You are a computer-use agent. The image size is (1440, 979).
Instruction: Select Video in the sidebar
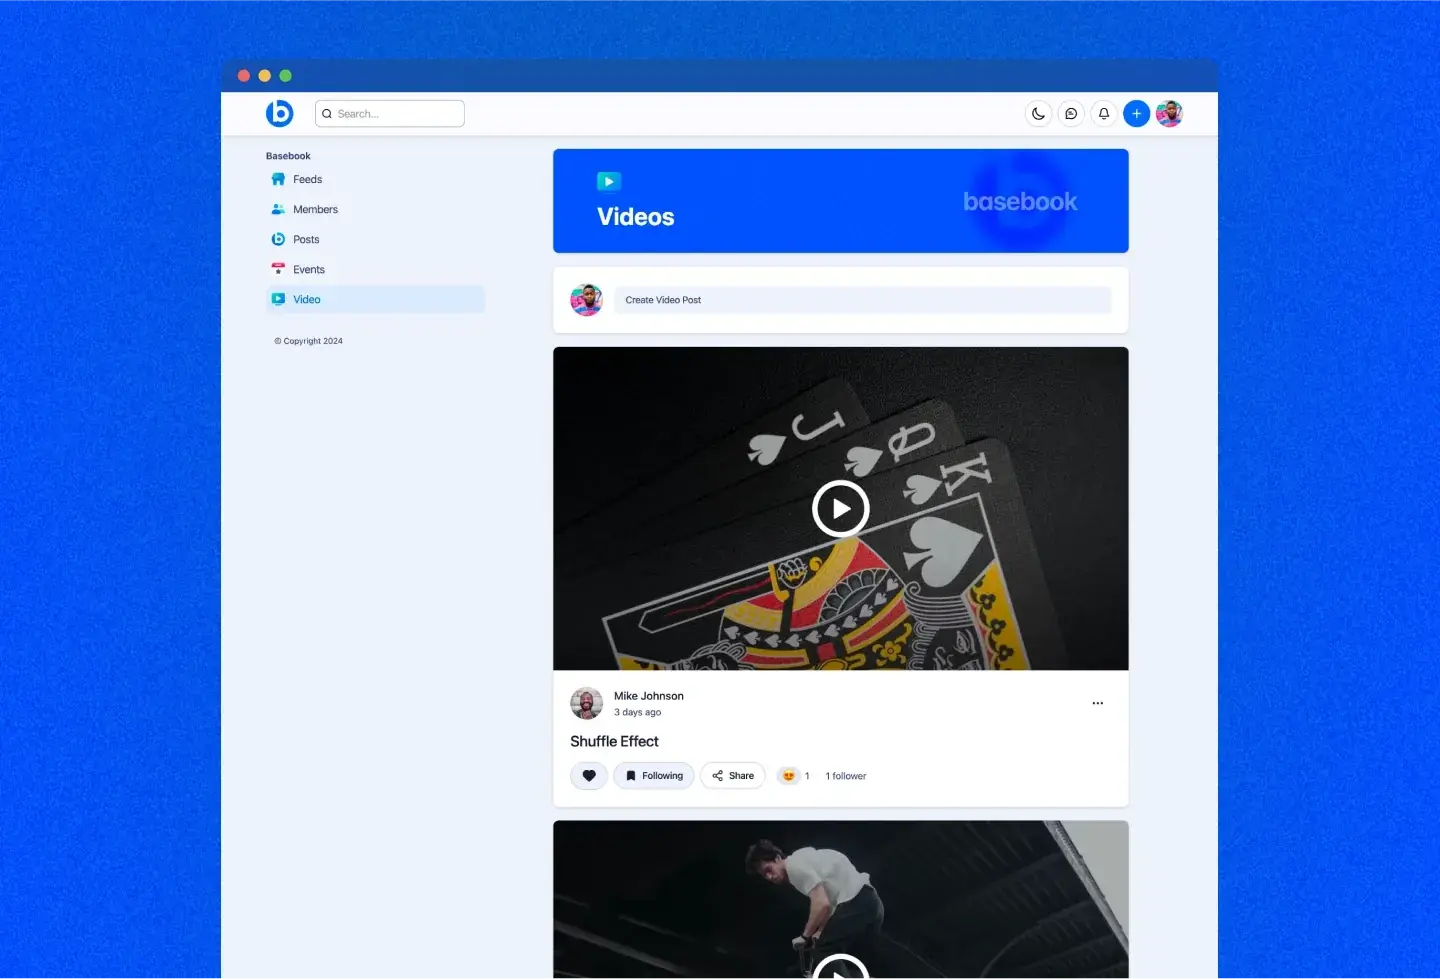point(375,299)
